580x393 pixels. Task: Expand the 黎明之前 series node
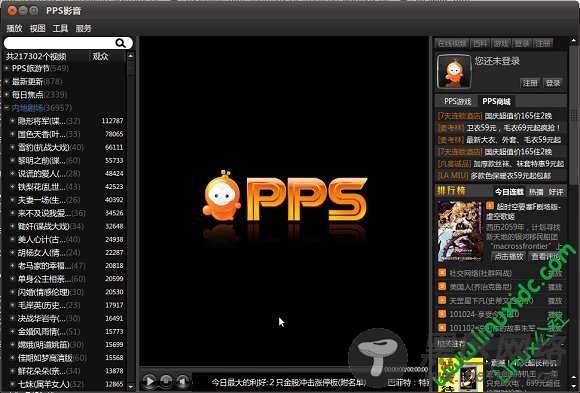point(13,160)
